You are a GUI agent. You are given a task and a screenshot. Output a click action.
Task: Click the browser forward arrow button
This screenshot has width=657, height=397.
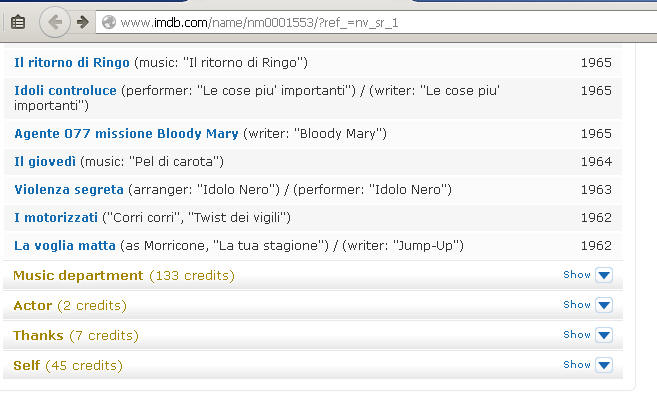83,22
